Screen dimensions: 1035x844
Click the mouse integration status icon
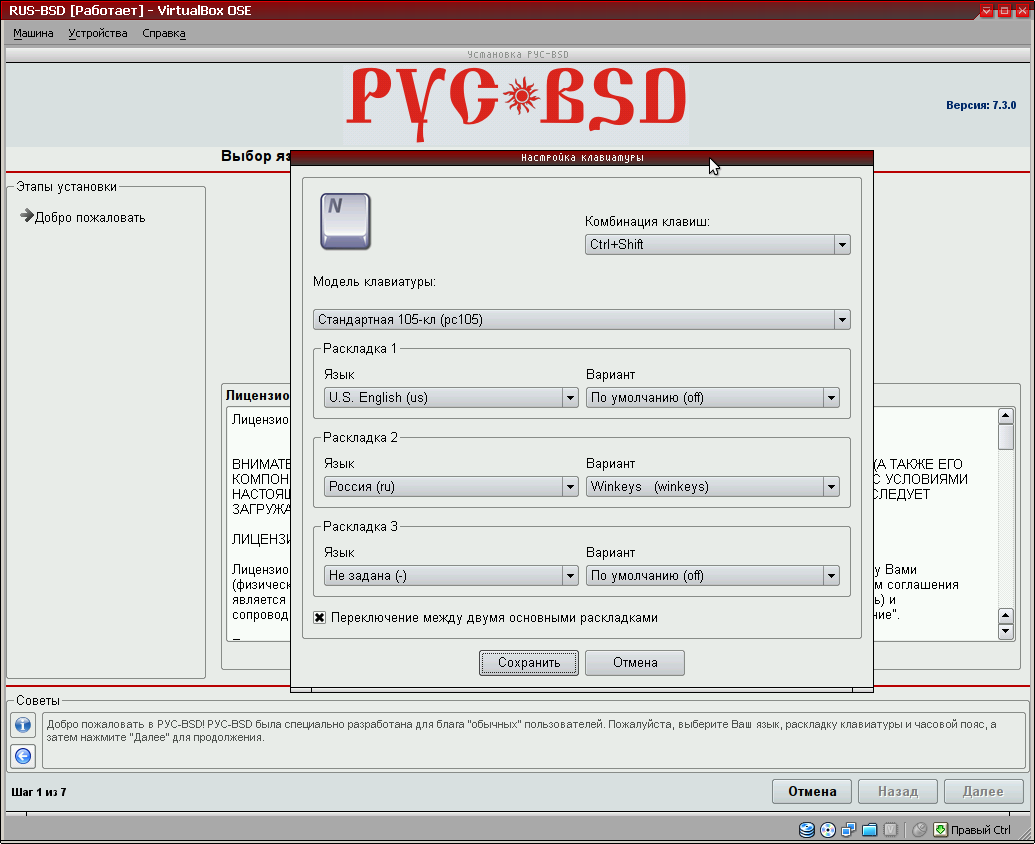(919, 829)
